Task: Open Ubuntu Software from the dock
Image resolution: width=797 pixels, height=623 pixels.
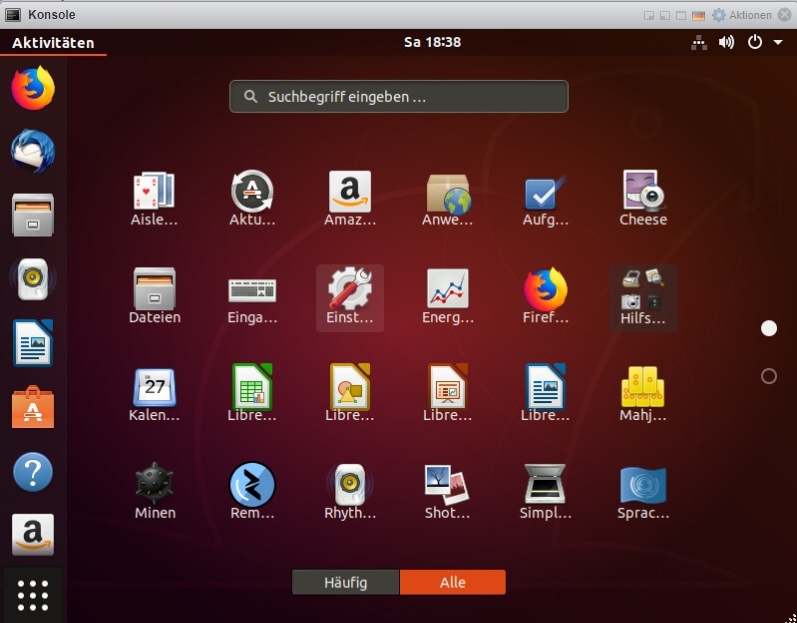Action: point(33,407)
